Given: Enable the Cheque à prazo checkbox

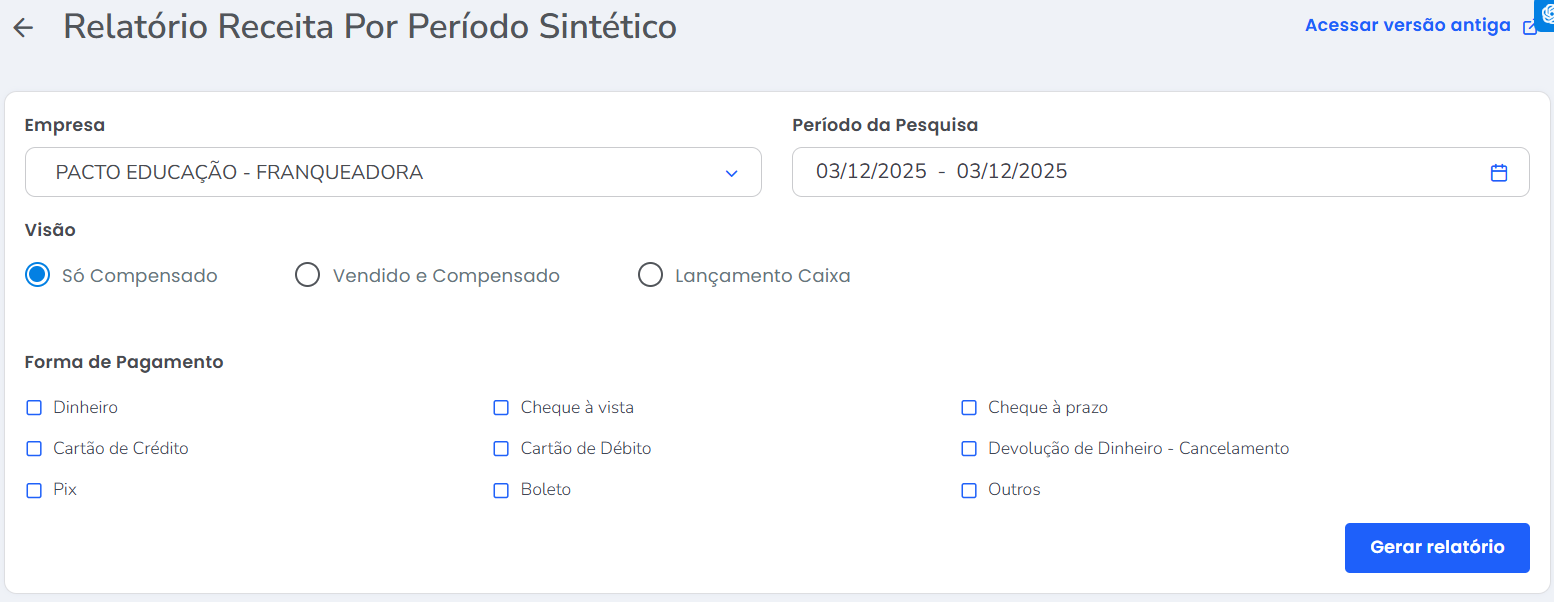Looking at the screenshot, I should pyautogui.click(x=968, y=408).
